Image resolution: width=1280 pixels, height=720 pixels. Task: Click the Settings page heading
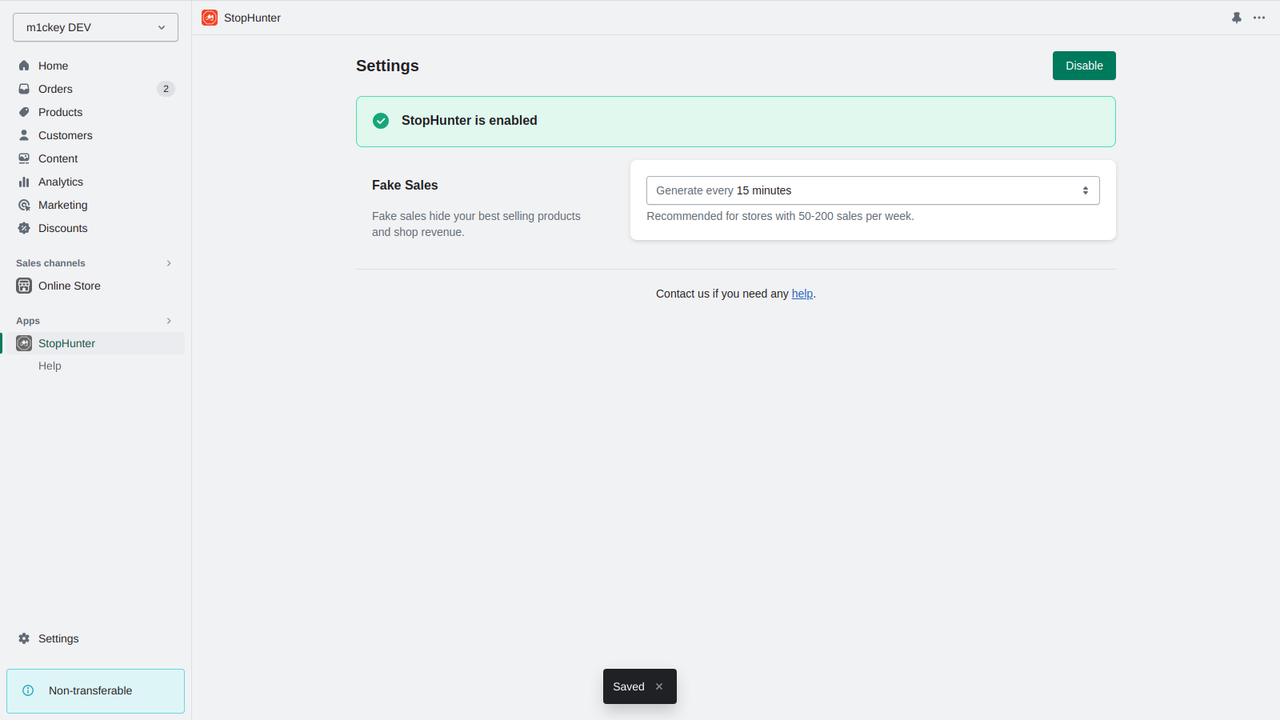pyautogui.click(x=388, y=66)
